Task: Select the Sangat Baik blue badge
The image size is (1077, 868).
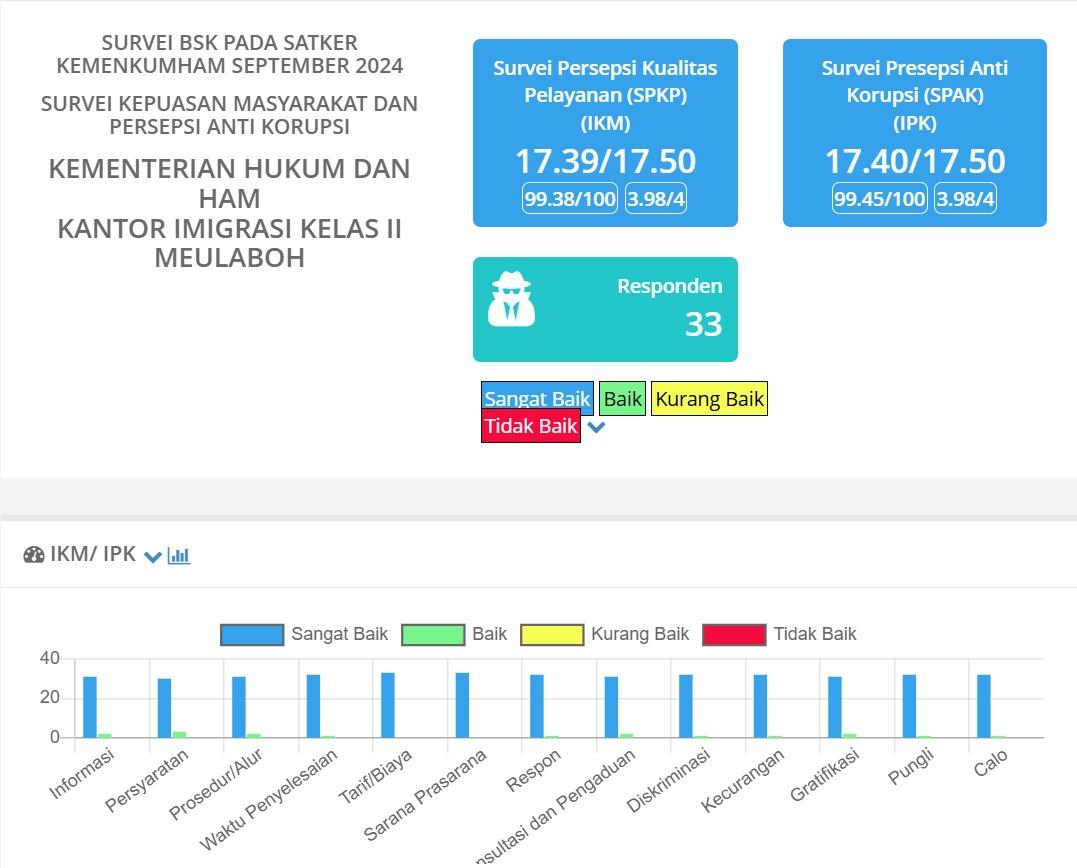Action: (537, 398)
